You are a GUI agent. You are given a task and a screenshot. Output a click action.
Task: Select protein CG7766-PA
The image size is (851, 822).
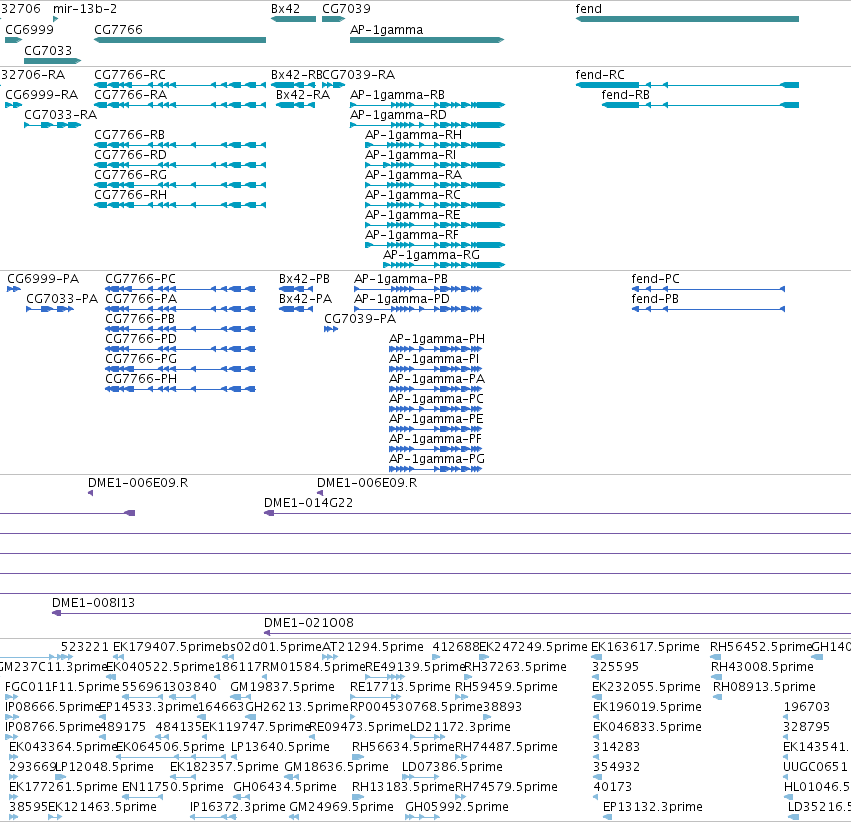click(141, 299)
